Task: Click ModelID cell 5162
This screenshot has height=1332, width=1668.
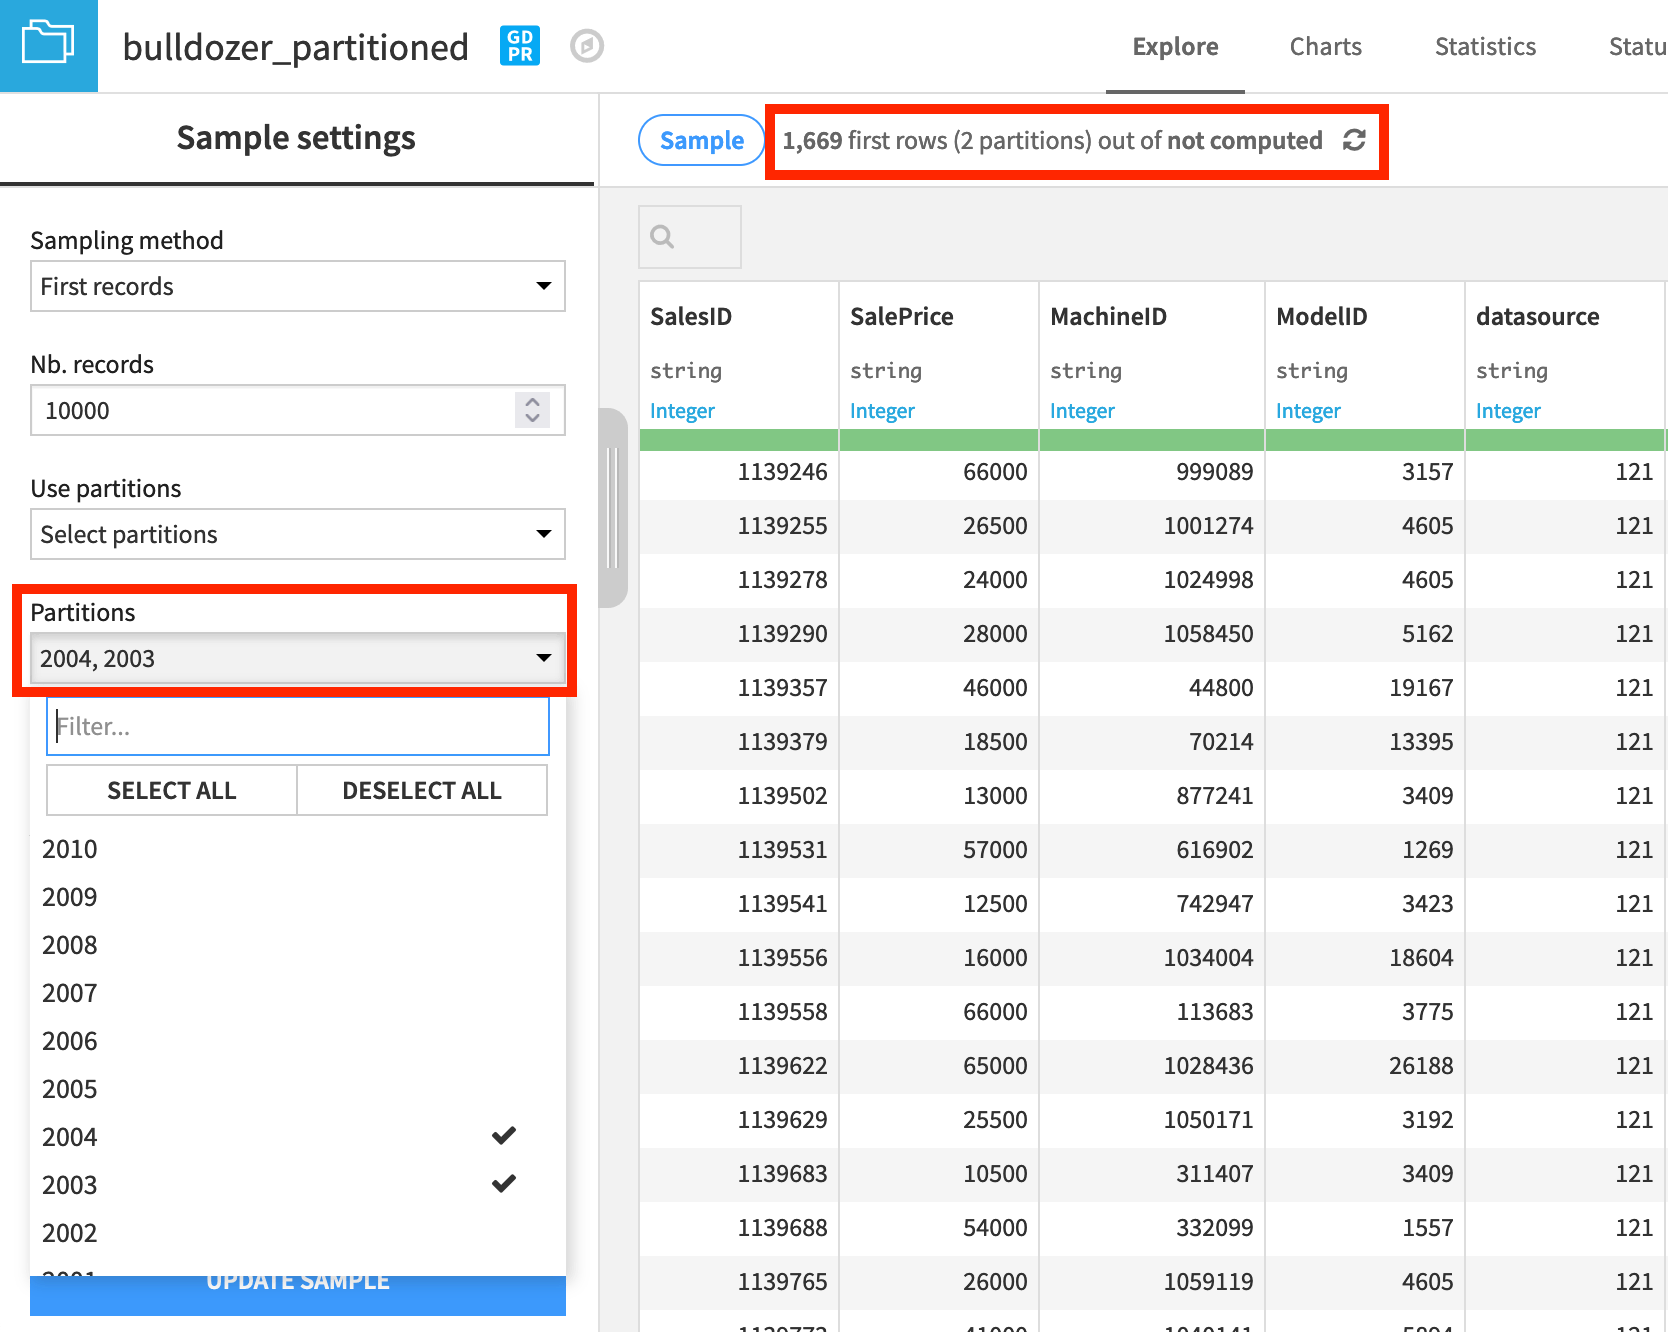Action: pos(1365,634)
